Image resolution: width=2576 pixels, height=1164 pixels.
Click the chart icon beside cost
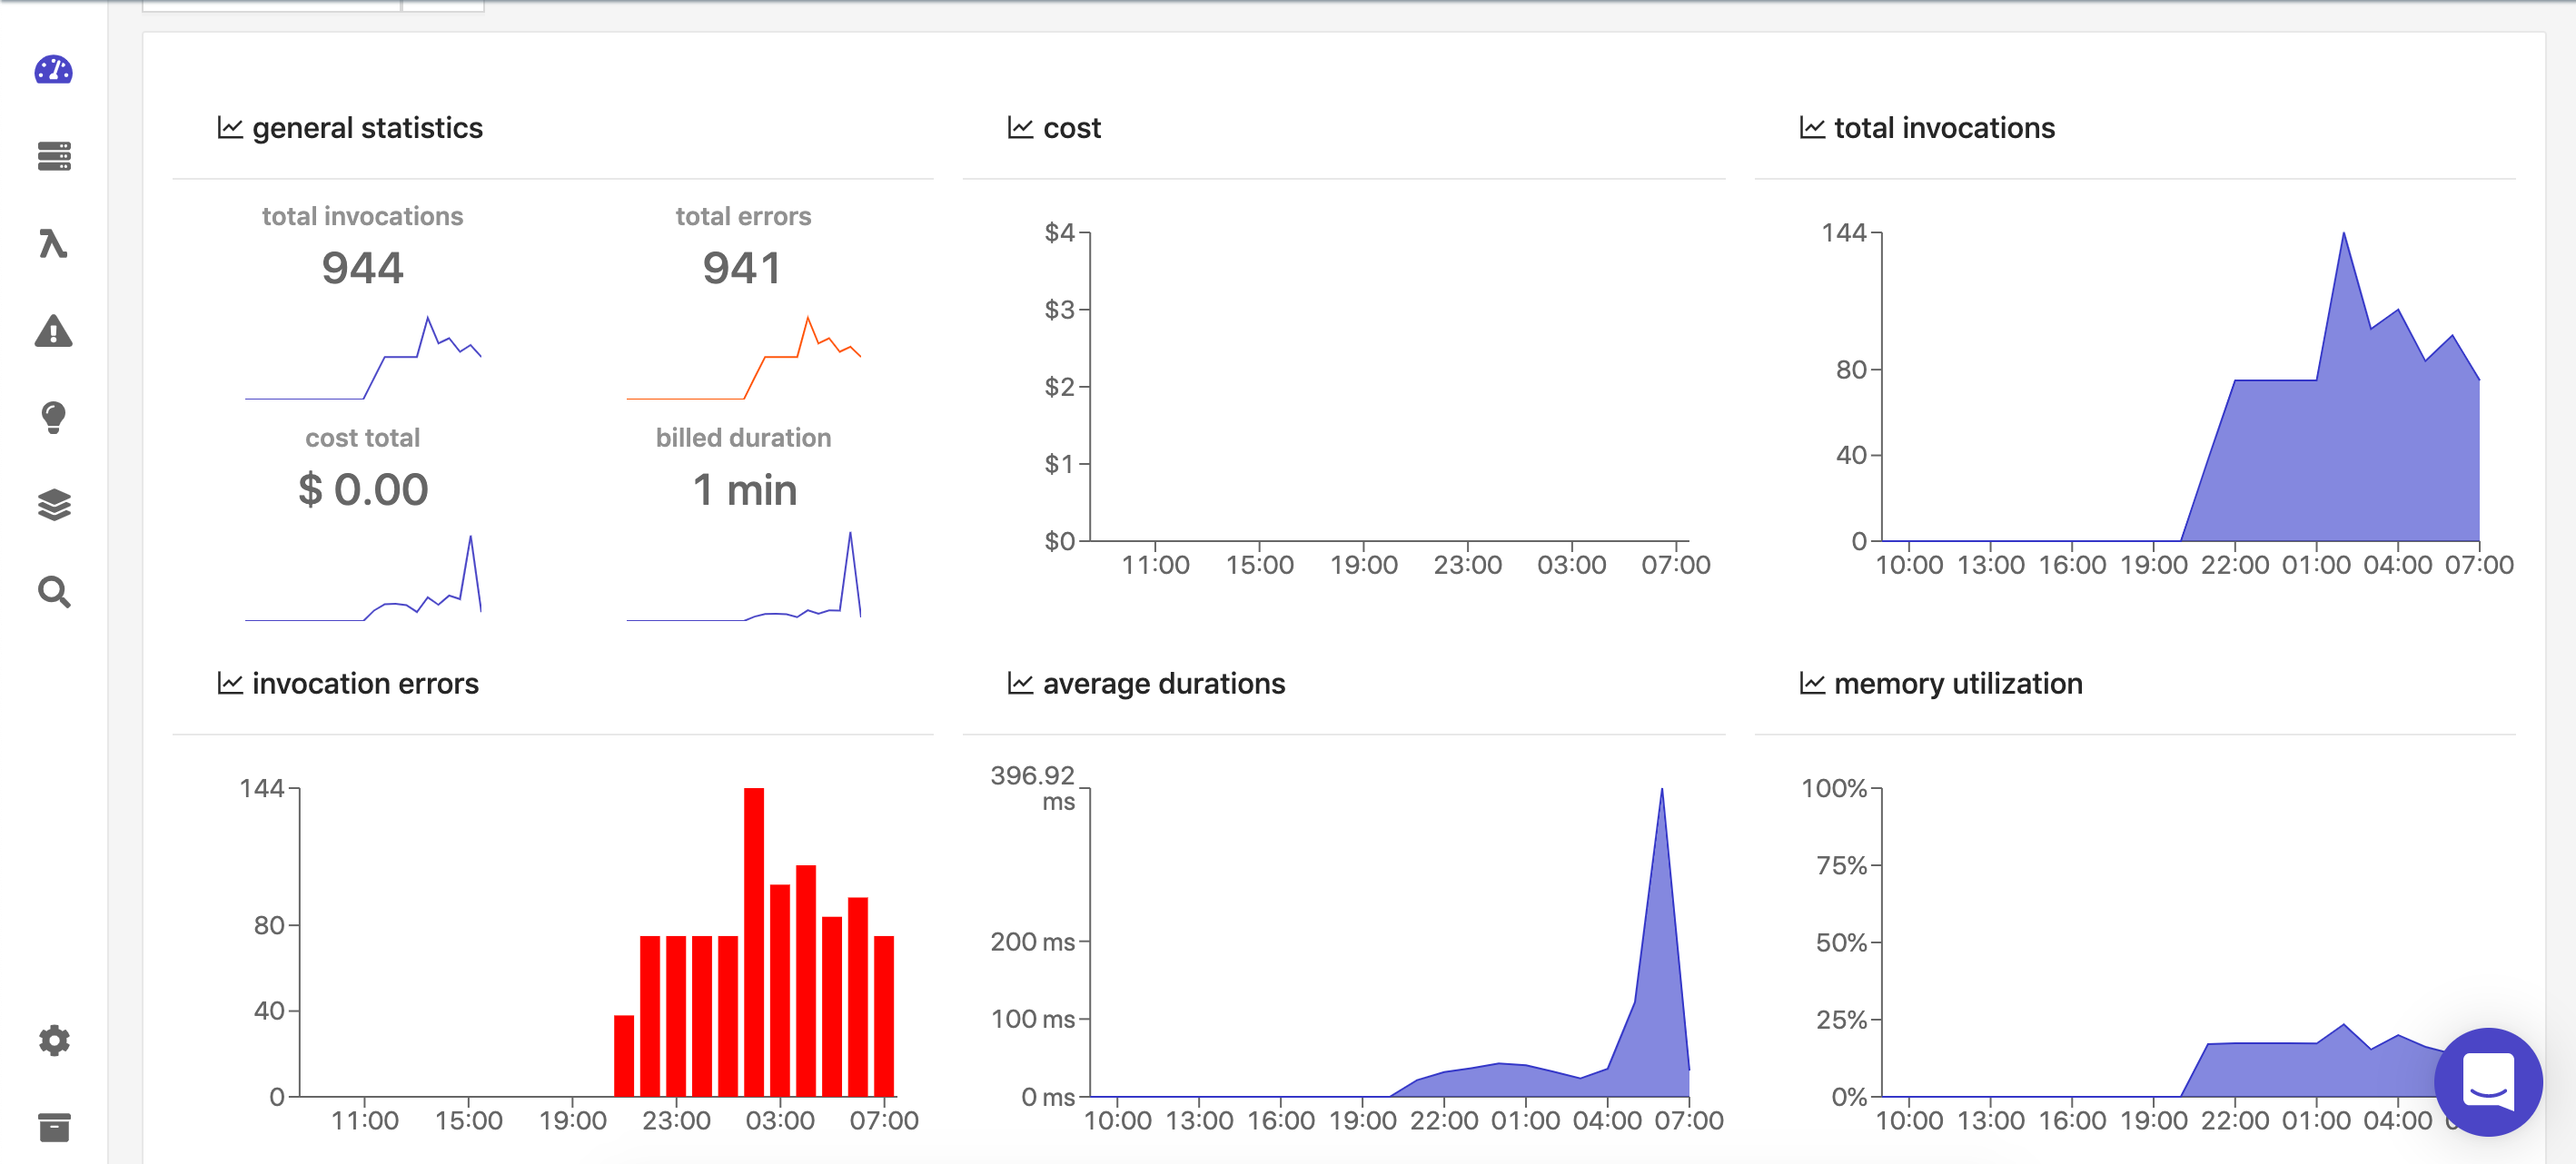[x=1020, y=128]
